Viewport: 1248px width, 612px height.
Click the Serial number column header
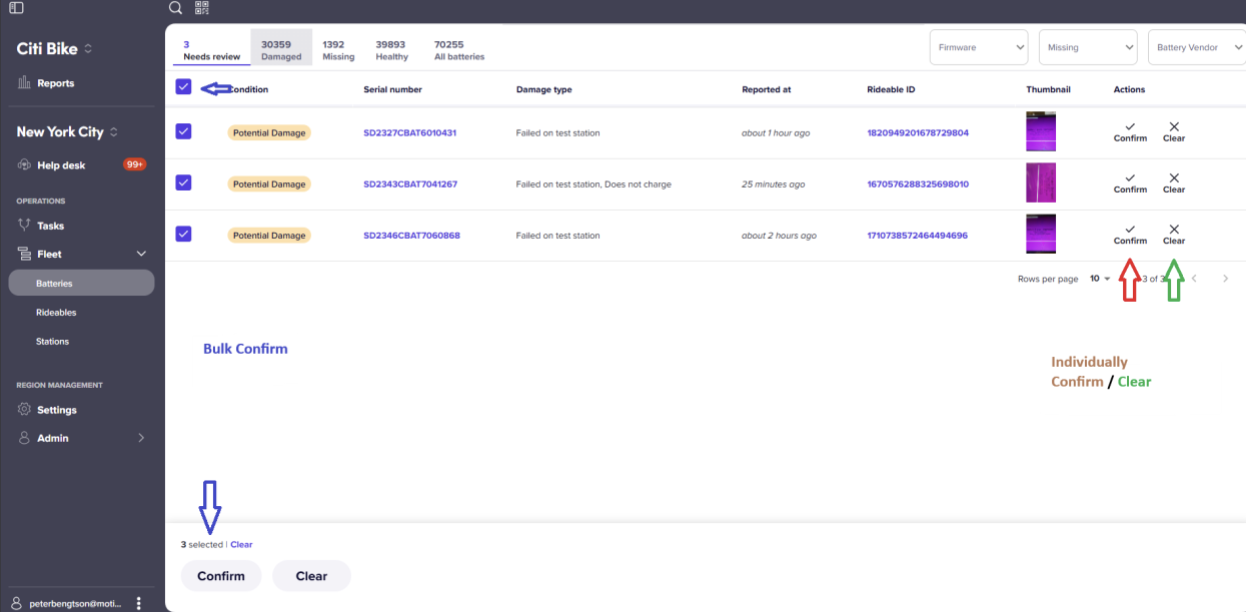point(392,90)
